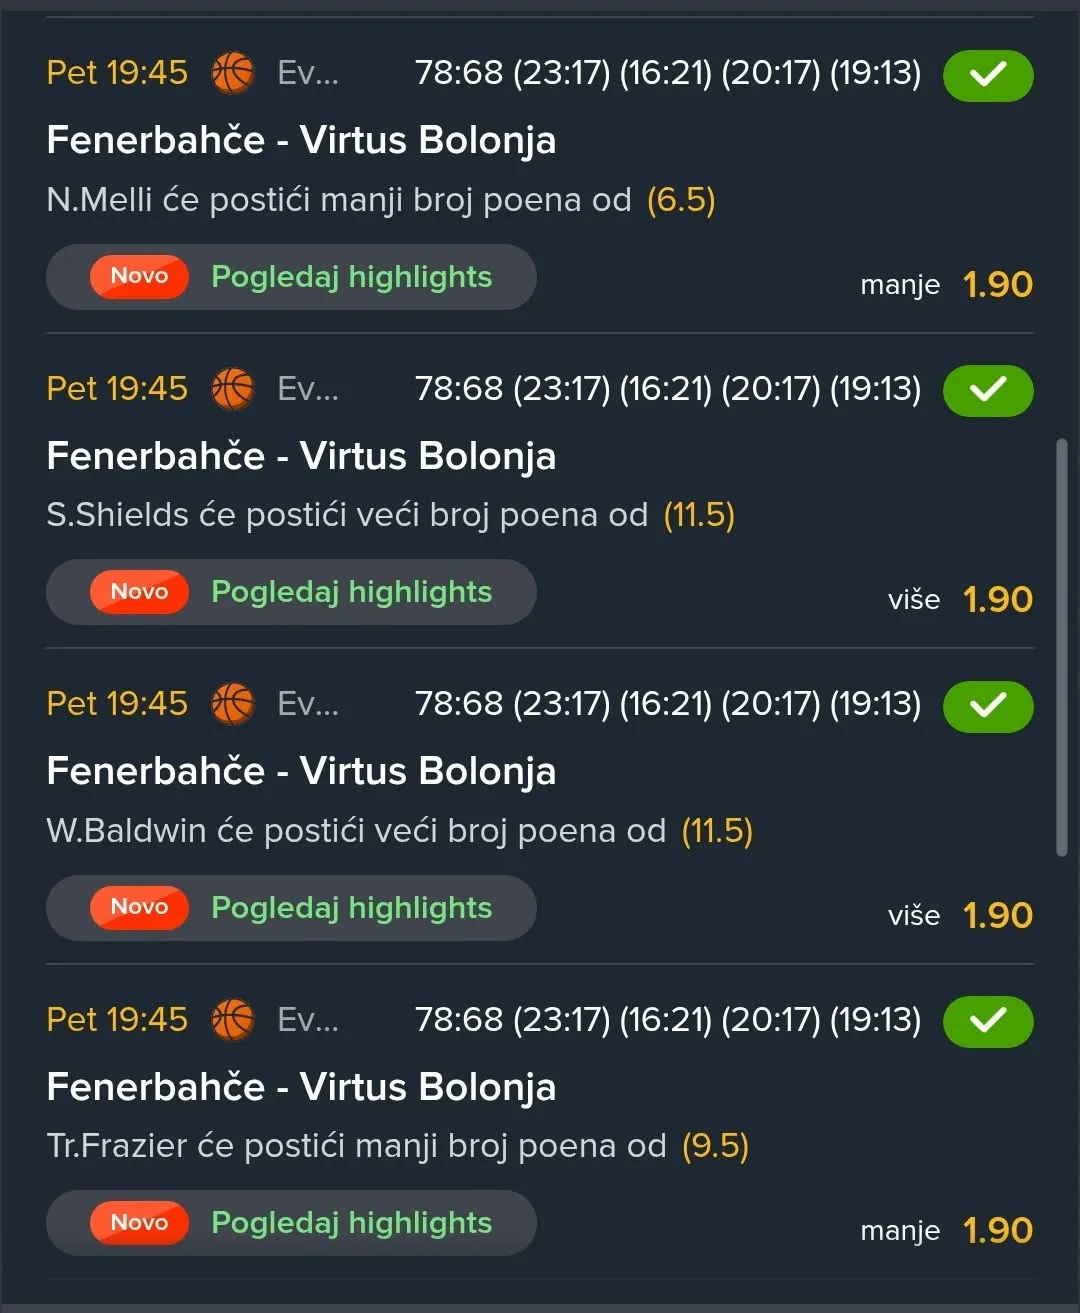Image resolution: width=1080 pixels, height=1313 pixels.
Task: Select 'više 1.90' odds for S.Shields
Action: point(960,600)
